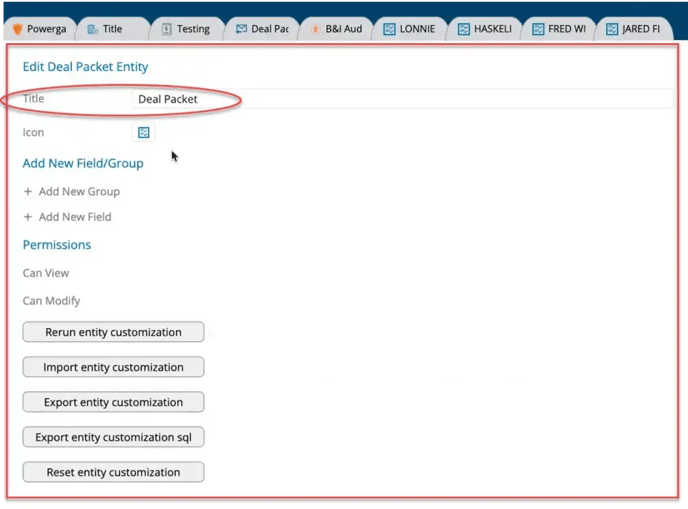Select the Can Modify permission row
Screen dimensions: 688x509
click(x=51, y=301)
